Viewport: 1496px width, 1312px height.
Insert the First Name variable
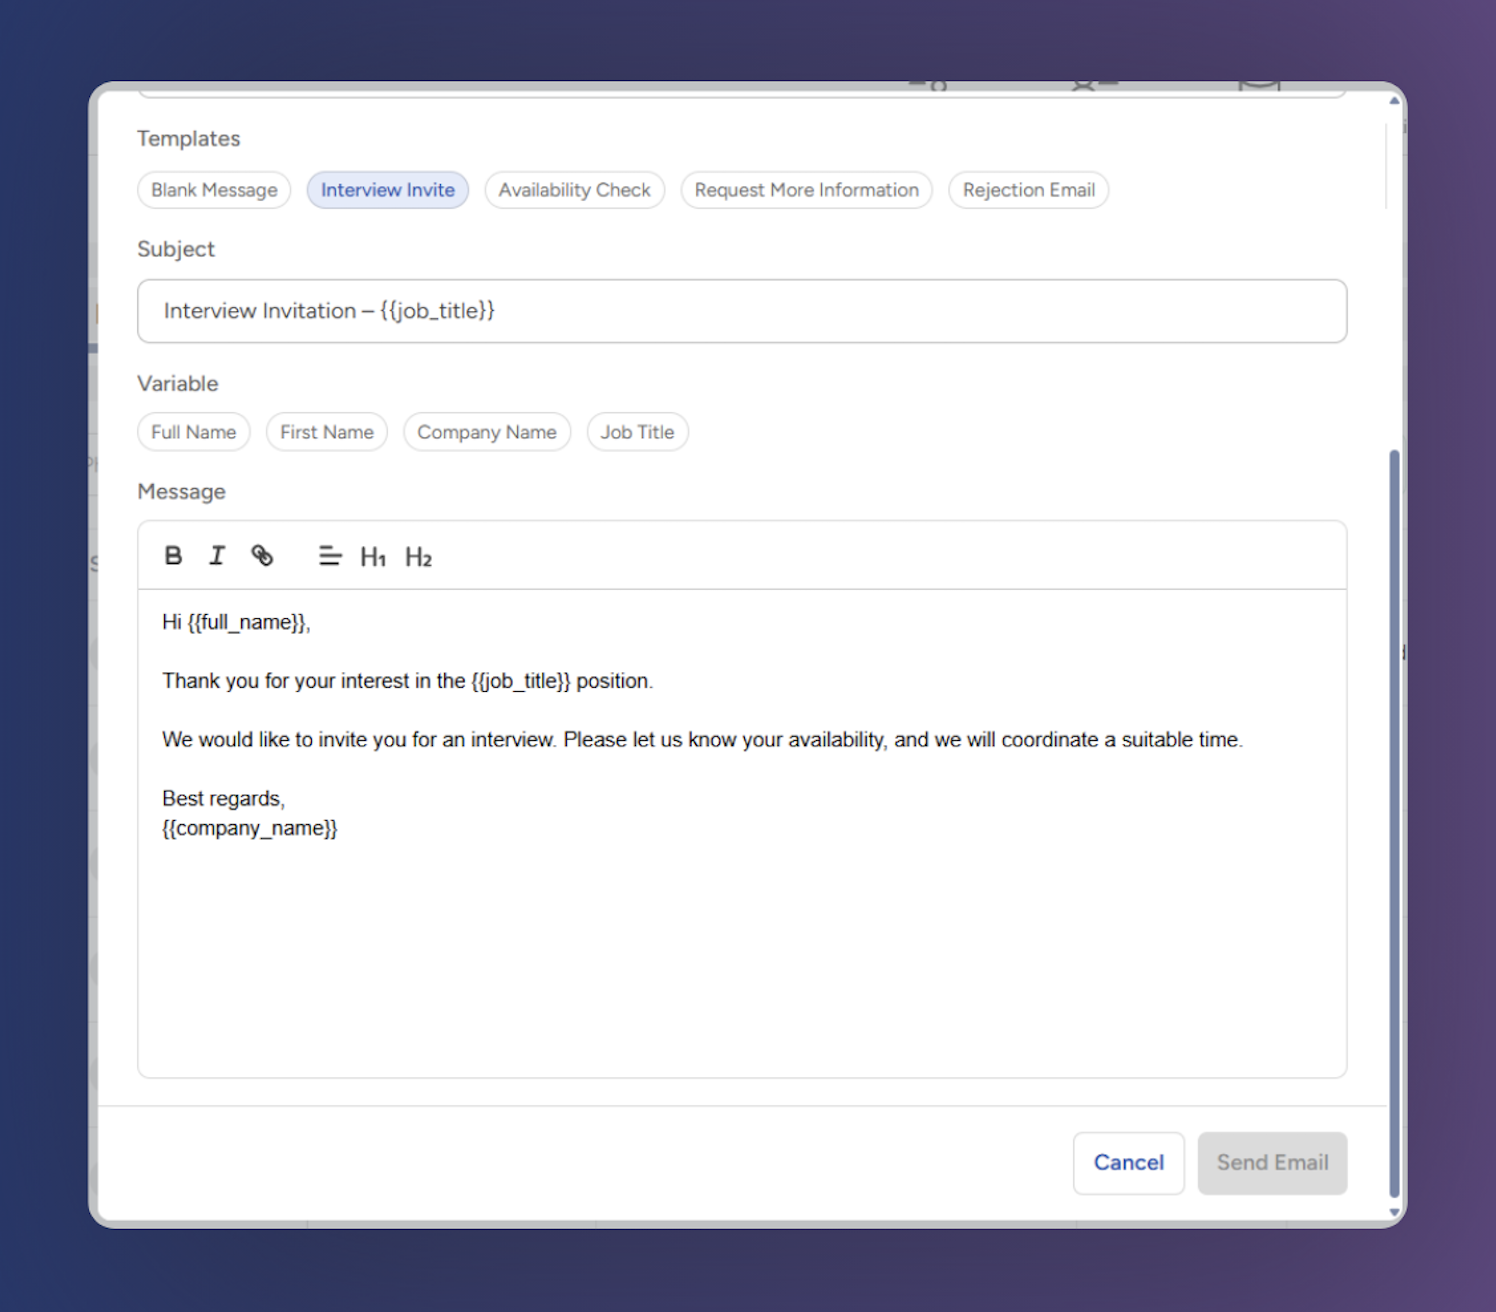(x=327, y=432)
